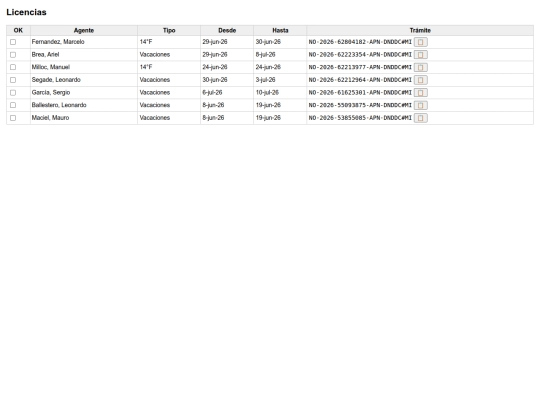Image resolution: width=540 pixels, height=405 pixels.
Task: Select agent name Segade, Leonardo
Action: click(x=56, y=80)
